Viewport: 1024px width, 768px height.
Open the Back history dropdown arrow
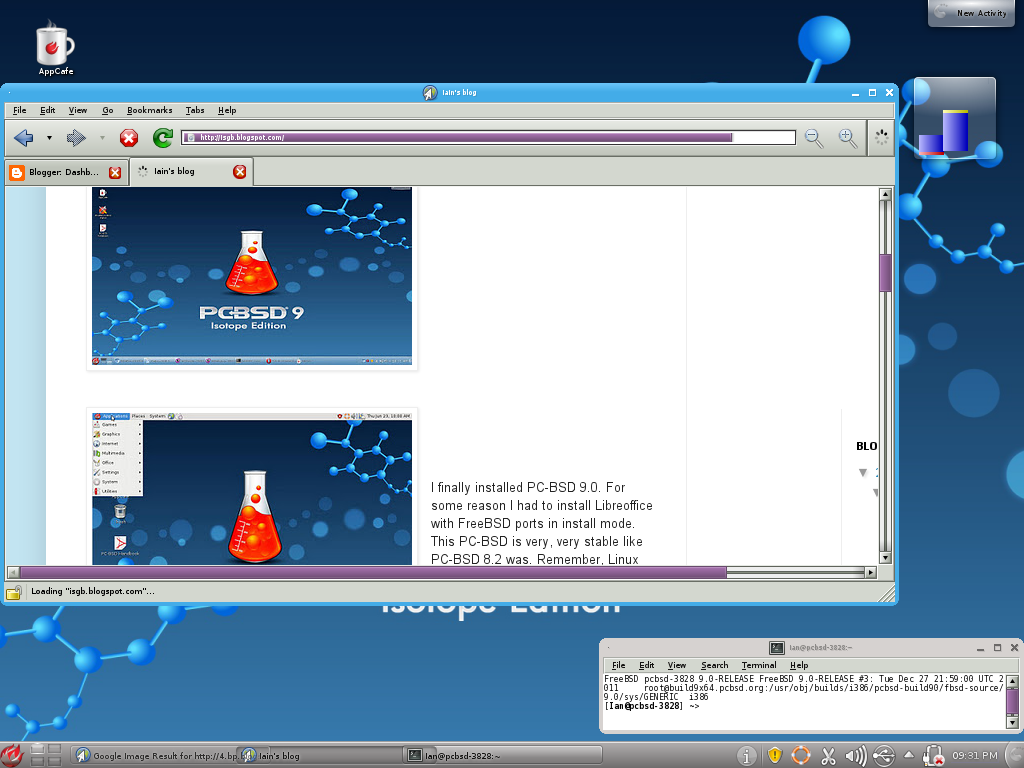pos(49,138)
